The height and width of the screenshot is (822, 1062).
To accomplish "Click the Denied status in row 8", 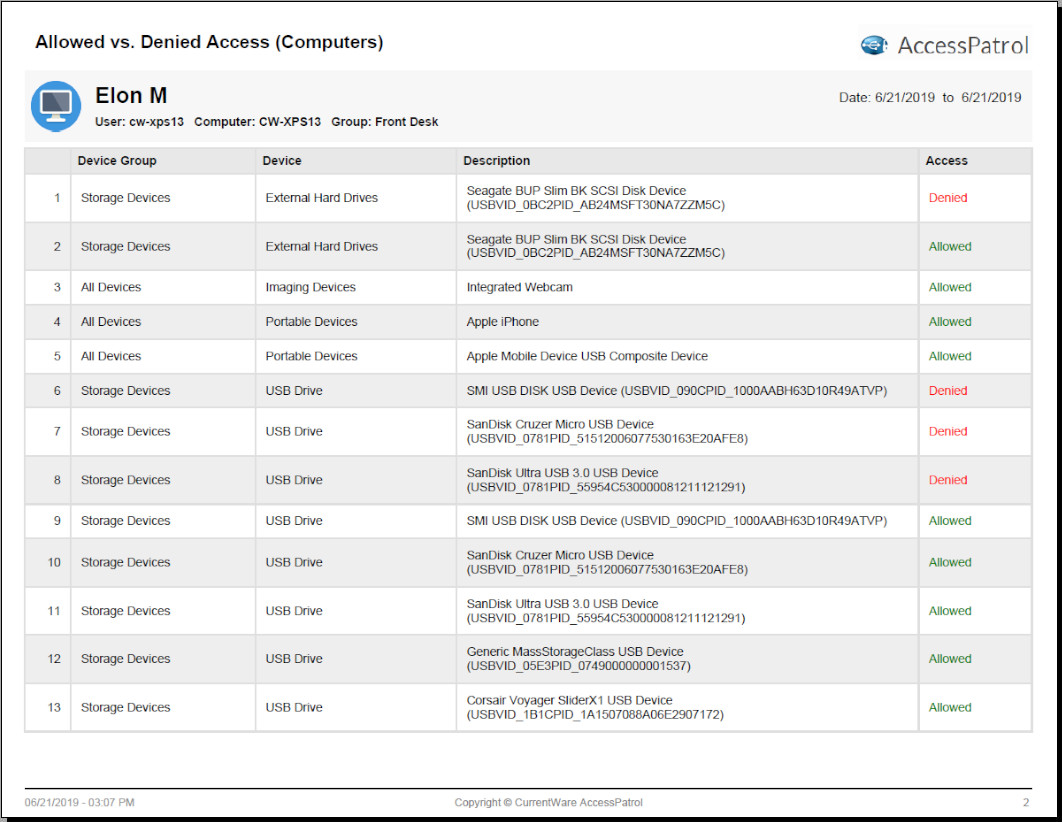I will click(x=947, y=480).
